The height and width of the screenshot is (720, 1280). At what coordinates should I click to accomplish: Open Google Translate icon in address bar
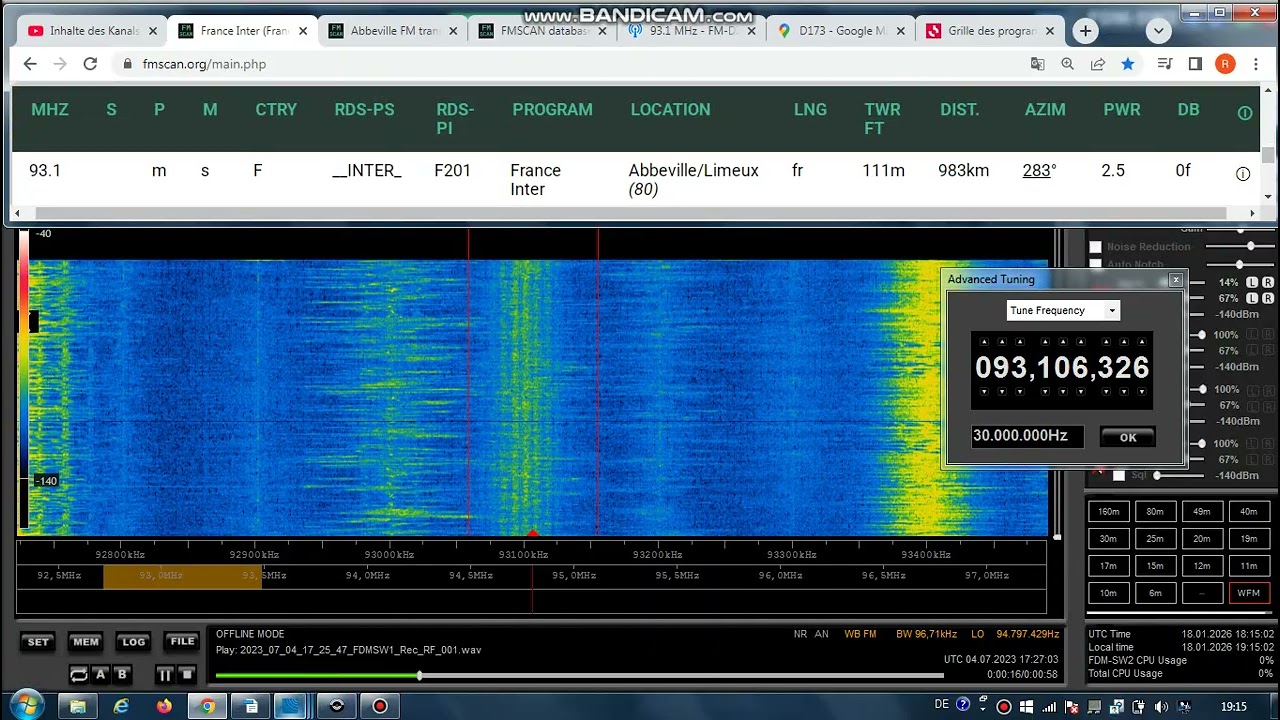[x=1037, y=64]
